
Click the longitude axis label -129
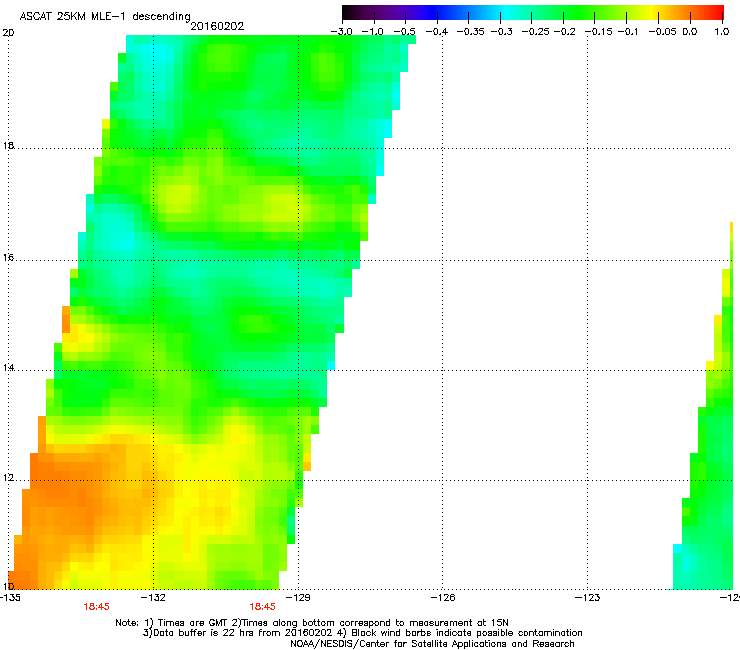(299, 598)
